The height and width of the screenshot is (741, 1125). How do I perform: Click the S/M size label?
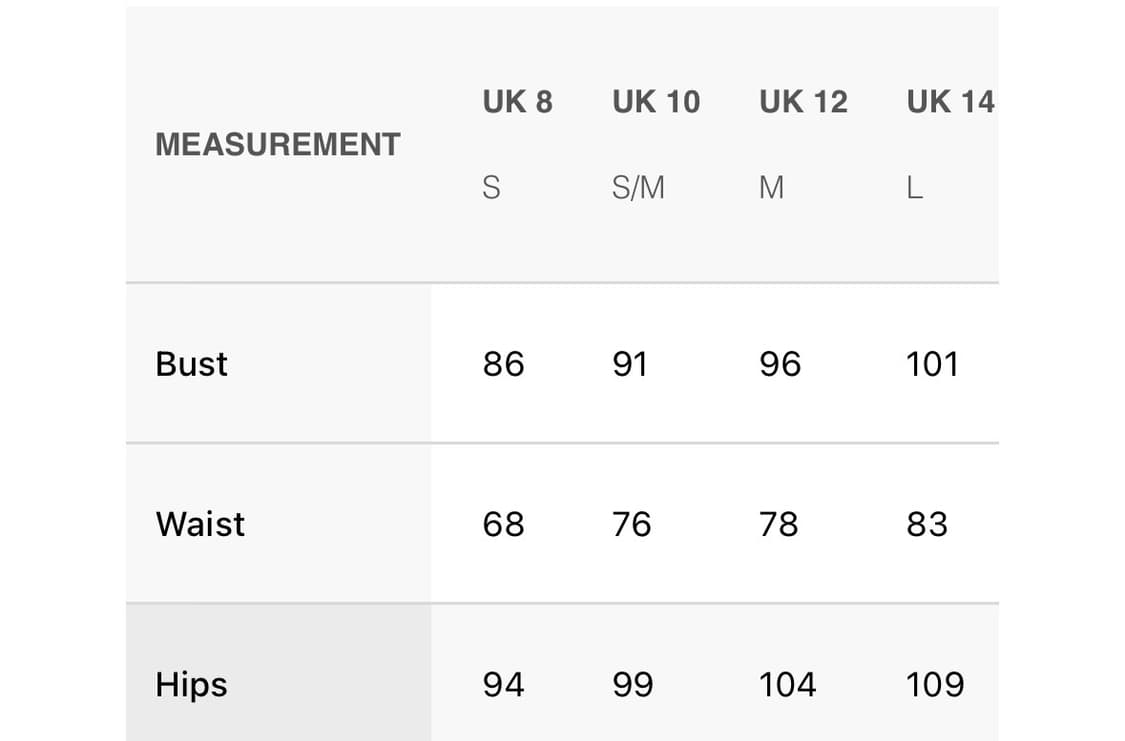[x=638, y=188]
